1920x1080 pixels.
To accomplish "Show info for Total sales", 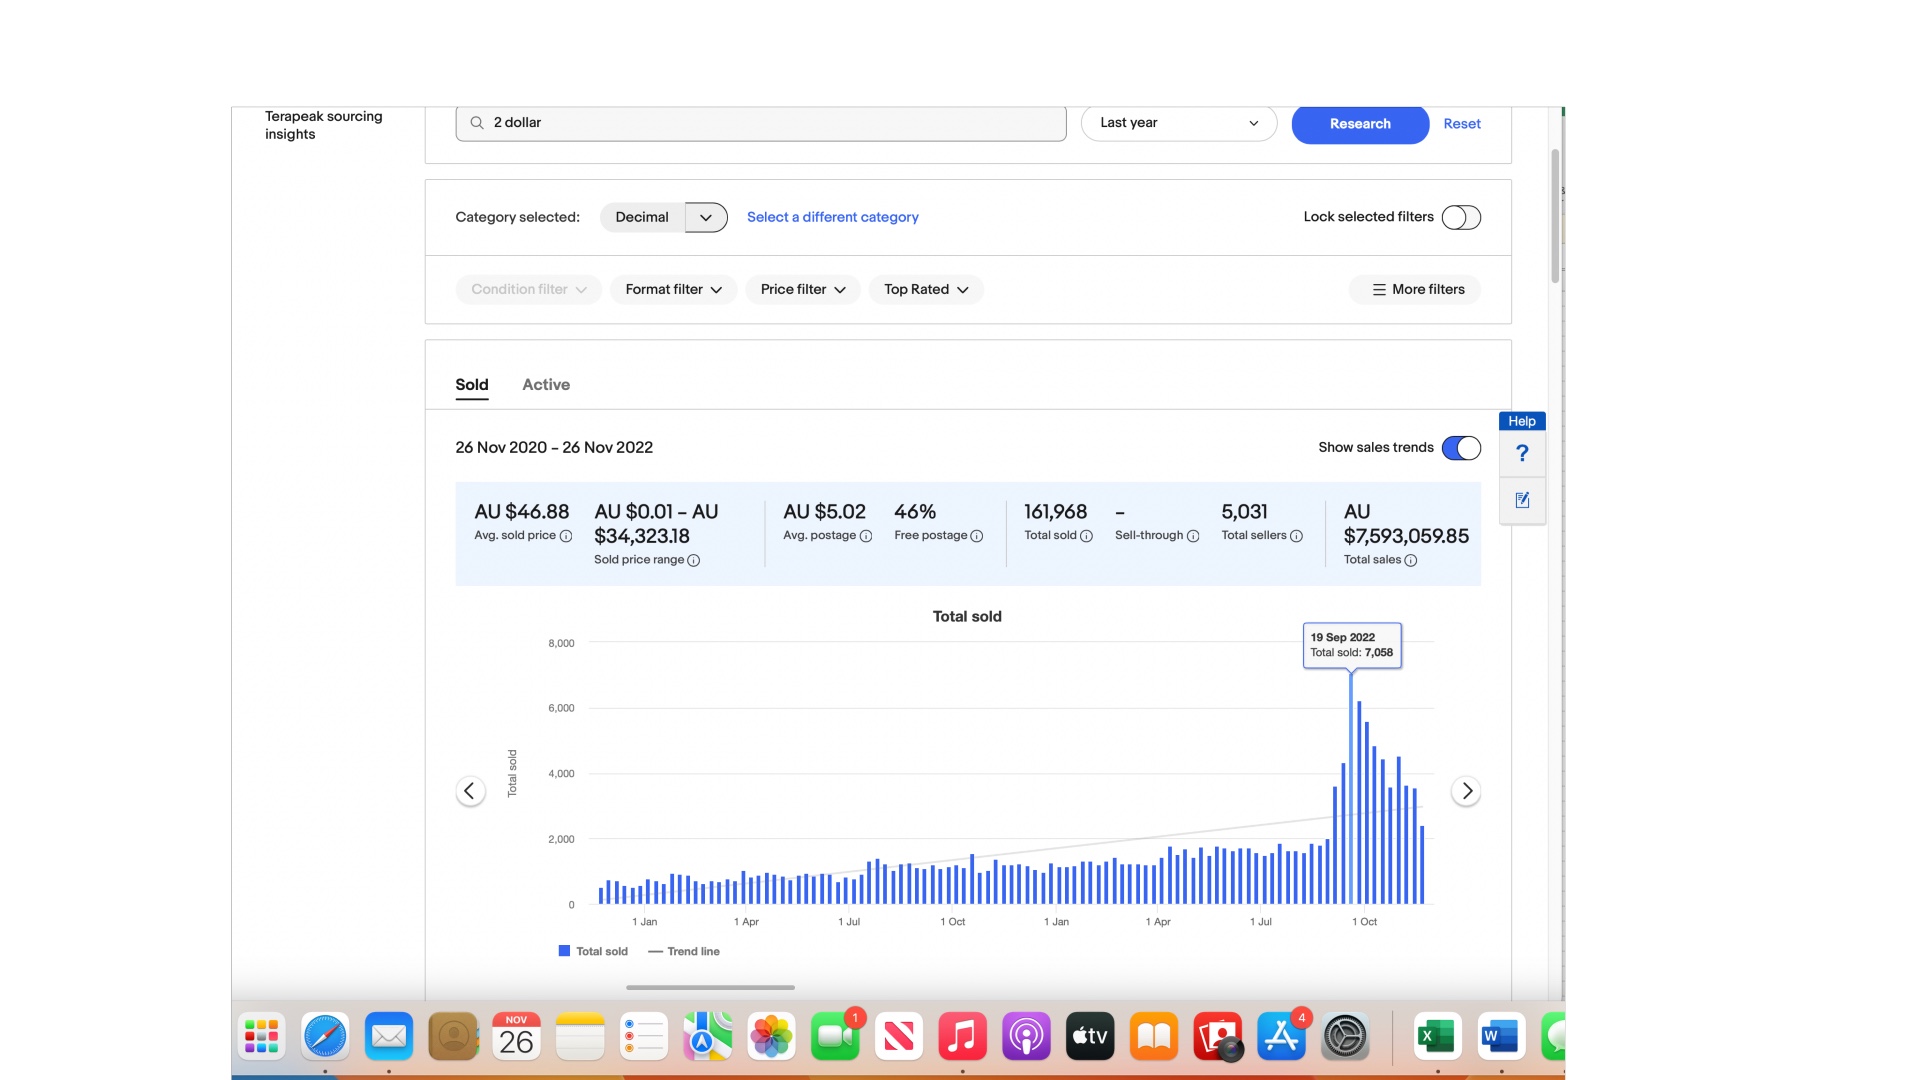I will (x=1411, y=560).
